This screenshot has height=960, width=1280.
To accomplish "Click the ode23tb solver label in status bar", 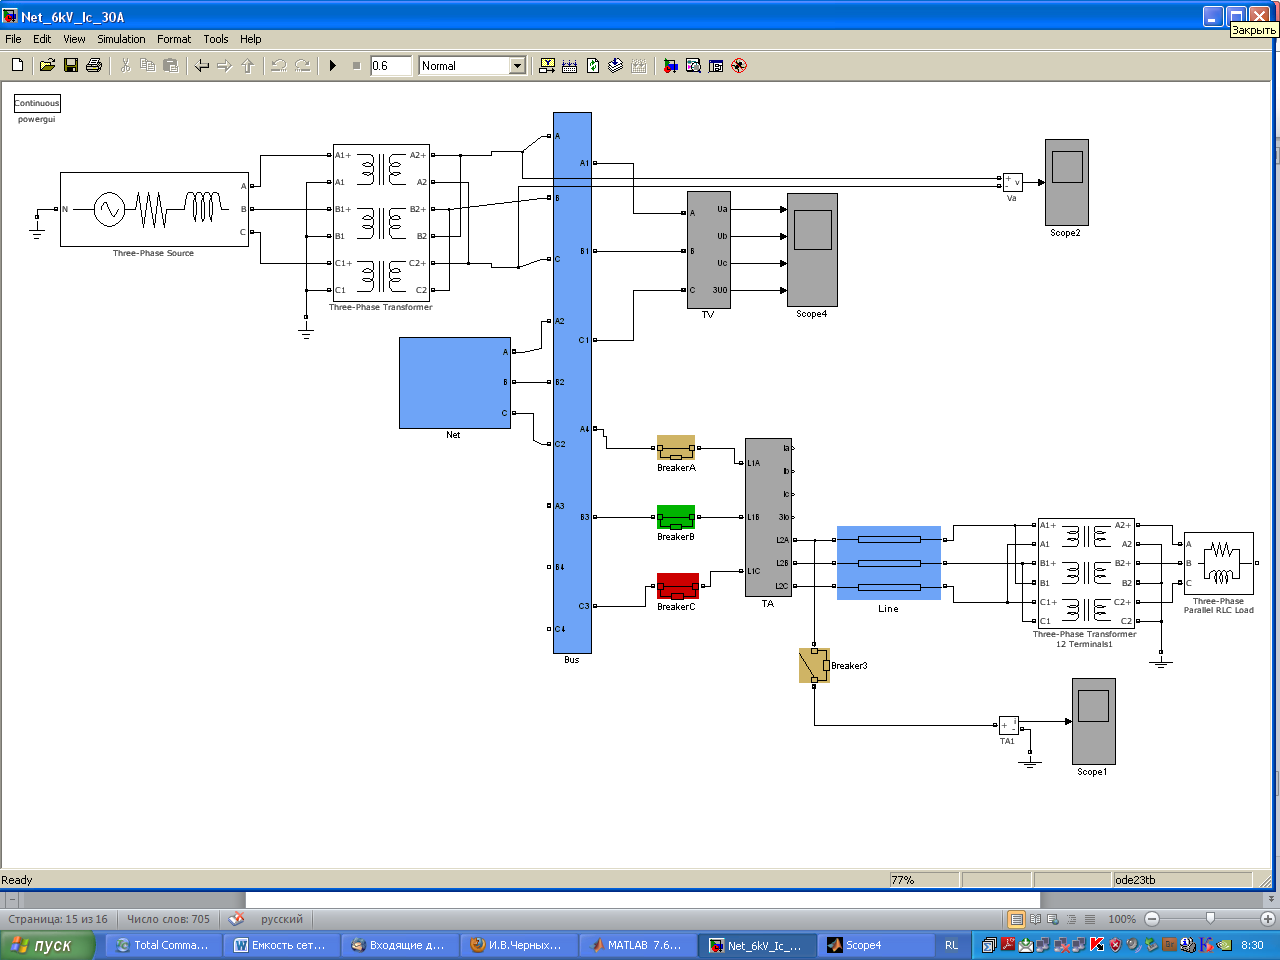I will point(1135,880).
